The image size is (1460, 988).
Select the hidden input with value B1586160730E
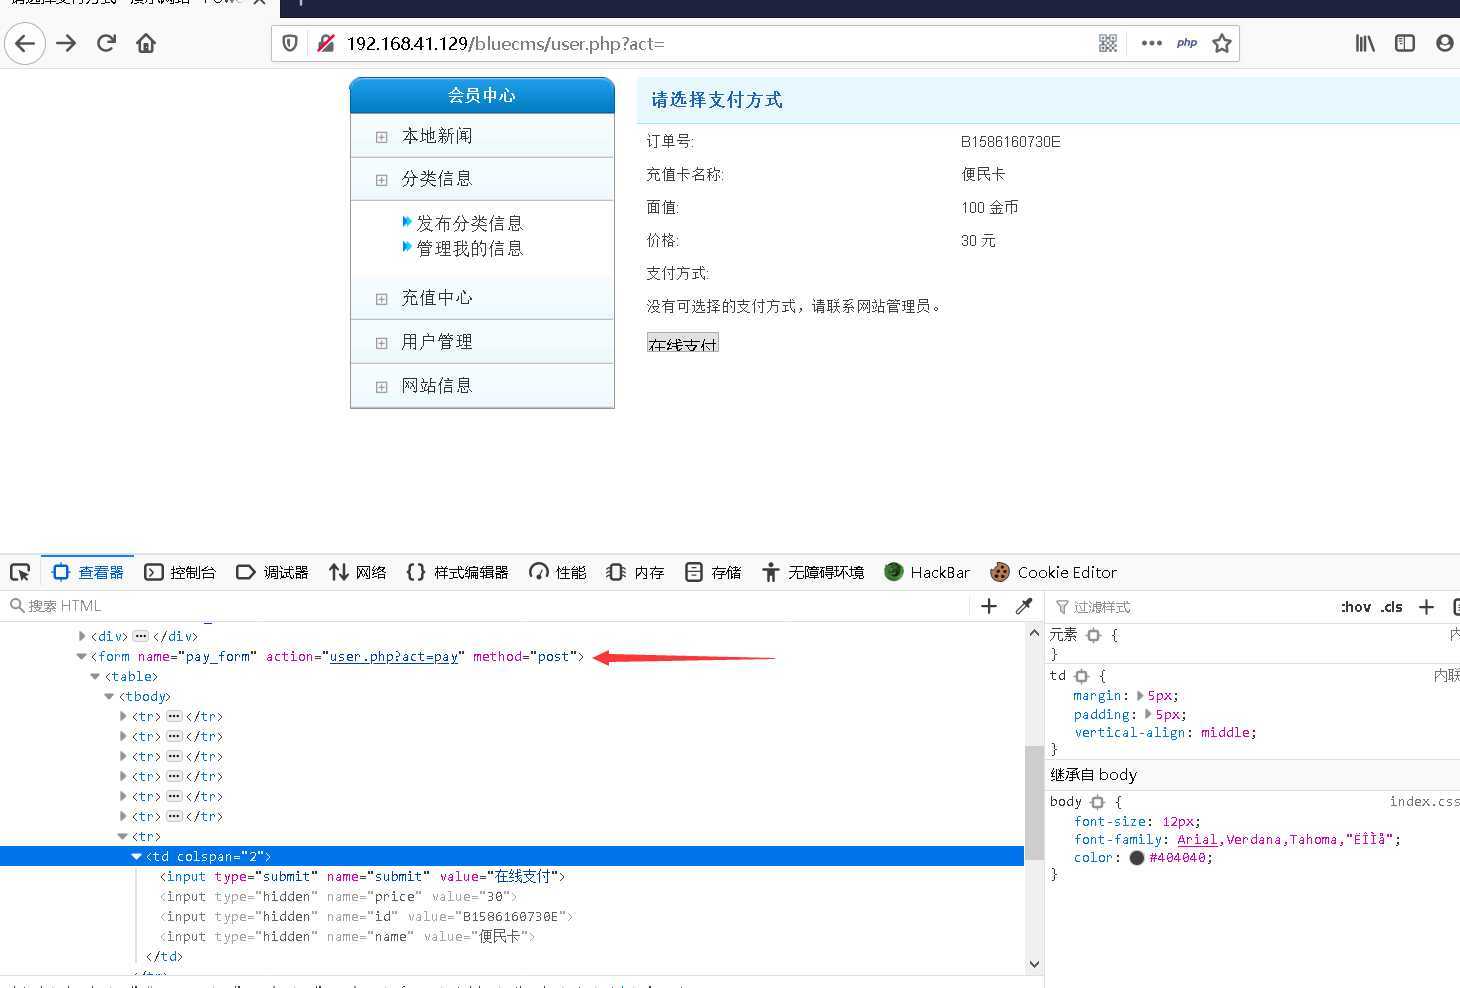(x=367, y=917)
